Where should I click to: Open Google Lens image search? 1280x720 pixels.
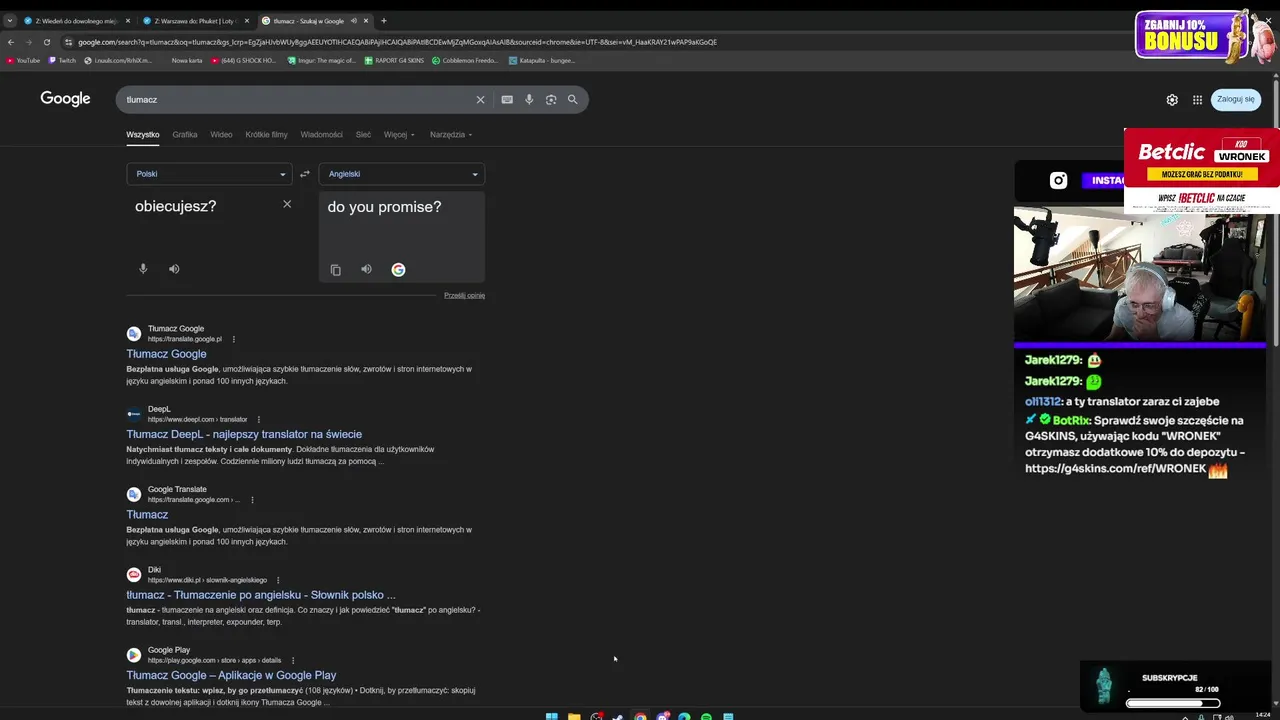(551, 100)
